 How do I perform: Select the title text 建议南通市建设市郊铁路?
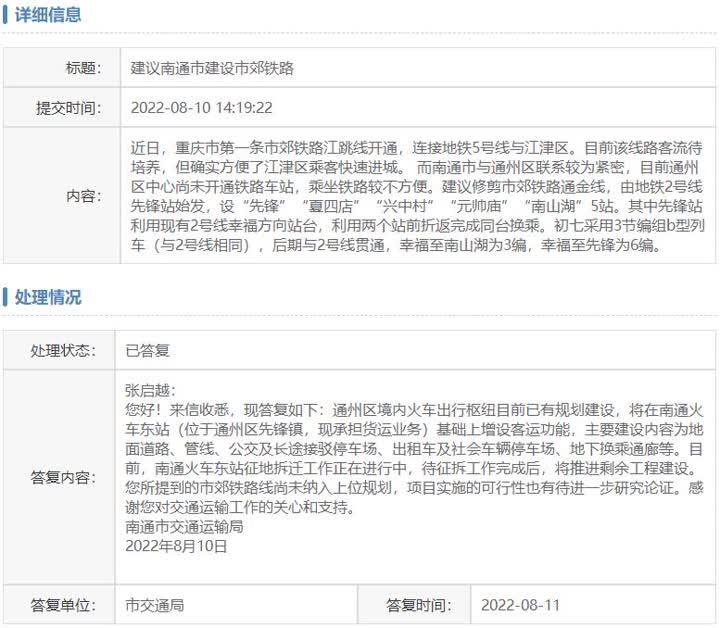212,68
